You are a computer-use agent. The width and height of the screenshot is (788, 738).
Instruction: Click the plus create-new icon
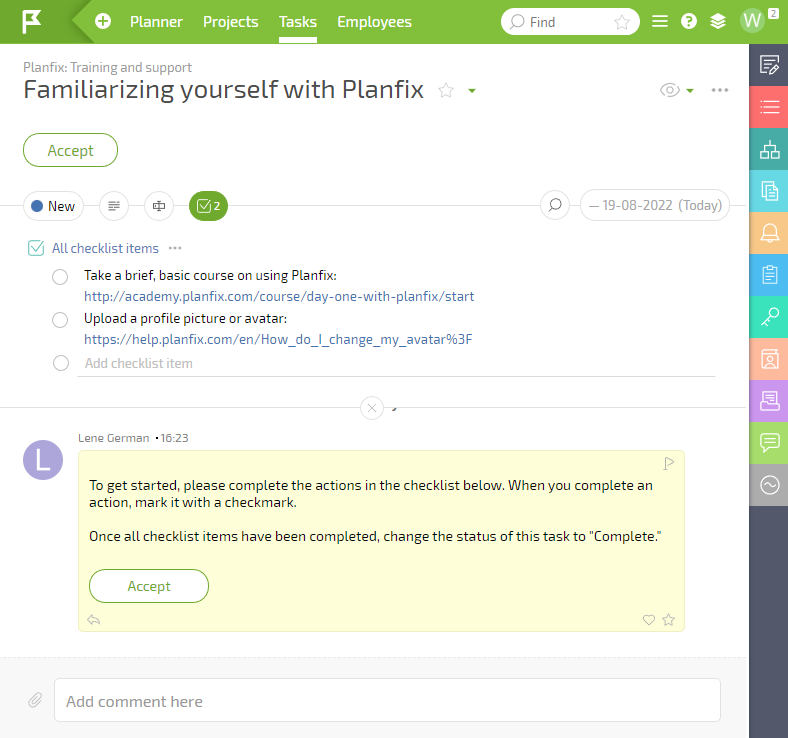coord(103,22)
